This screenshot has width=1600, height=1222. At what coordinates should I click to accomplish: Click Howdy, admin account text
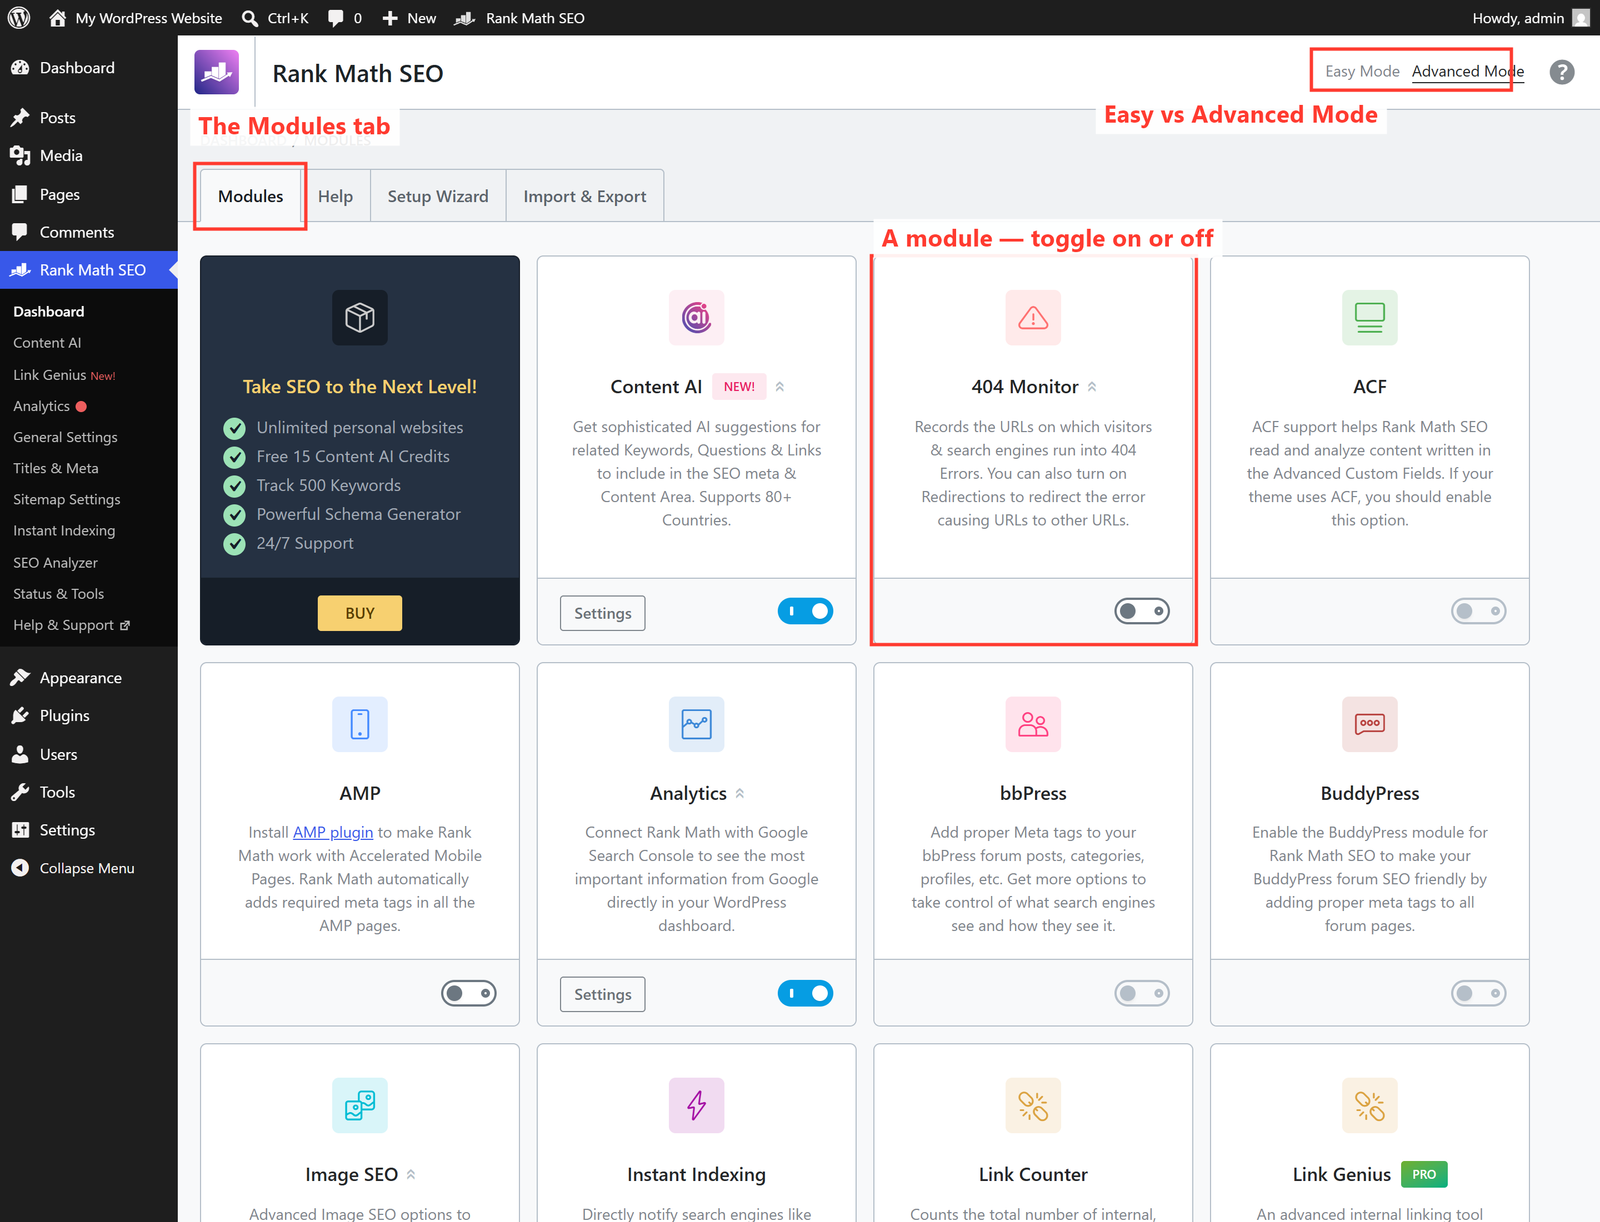pos(1518,18)
